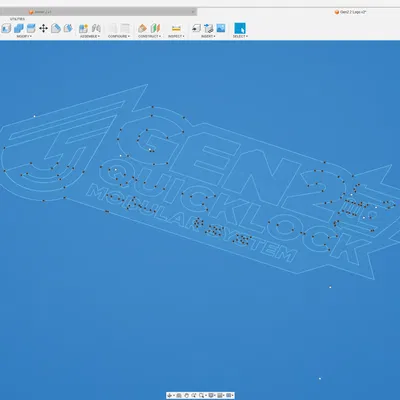Click the Orbit icon in navigation bar
Viewport: 400px width, 400px height.
[x=170, y=395]
